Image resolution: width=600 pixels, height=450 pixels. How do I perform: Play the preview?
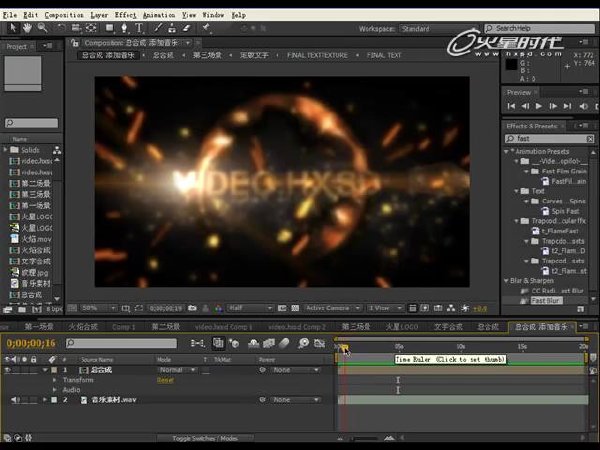click(x=539, y=106)
